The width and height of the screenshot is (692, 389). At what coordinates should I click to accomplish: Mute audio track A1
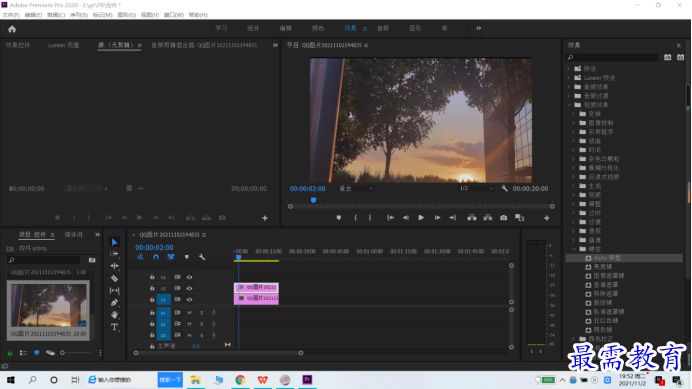(x=189, y=313)
